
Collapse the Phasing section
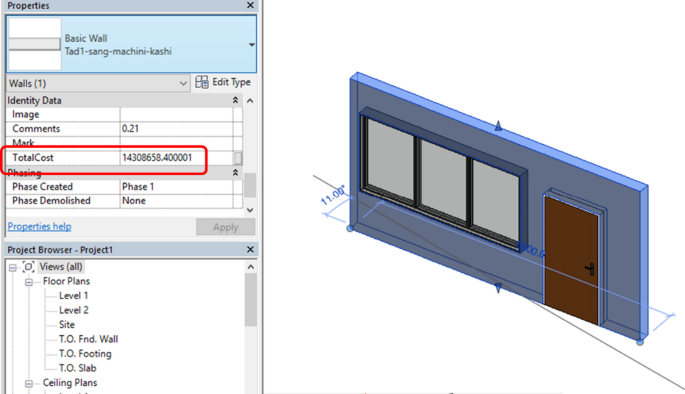tap(235, 173)
